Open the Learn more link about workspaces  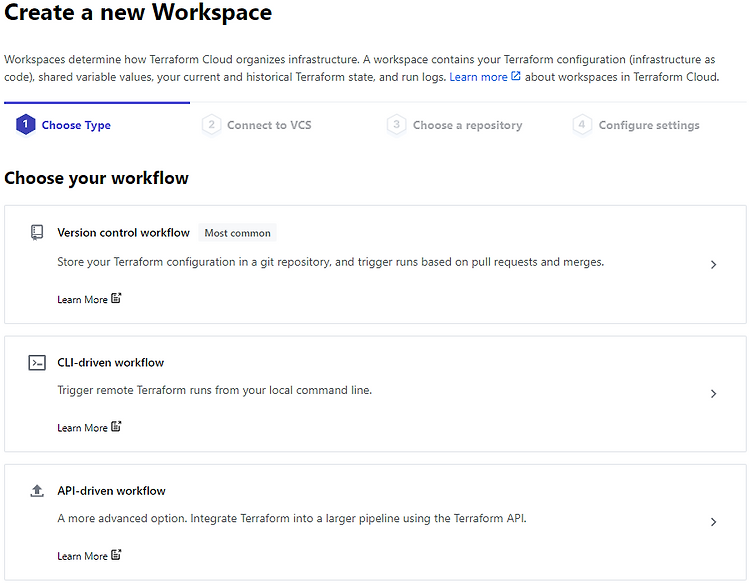(478, 77)
